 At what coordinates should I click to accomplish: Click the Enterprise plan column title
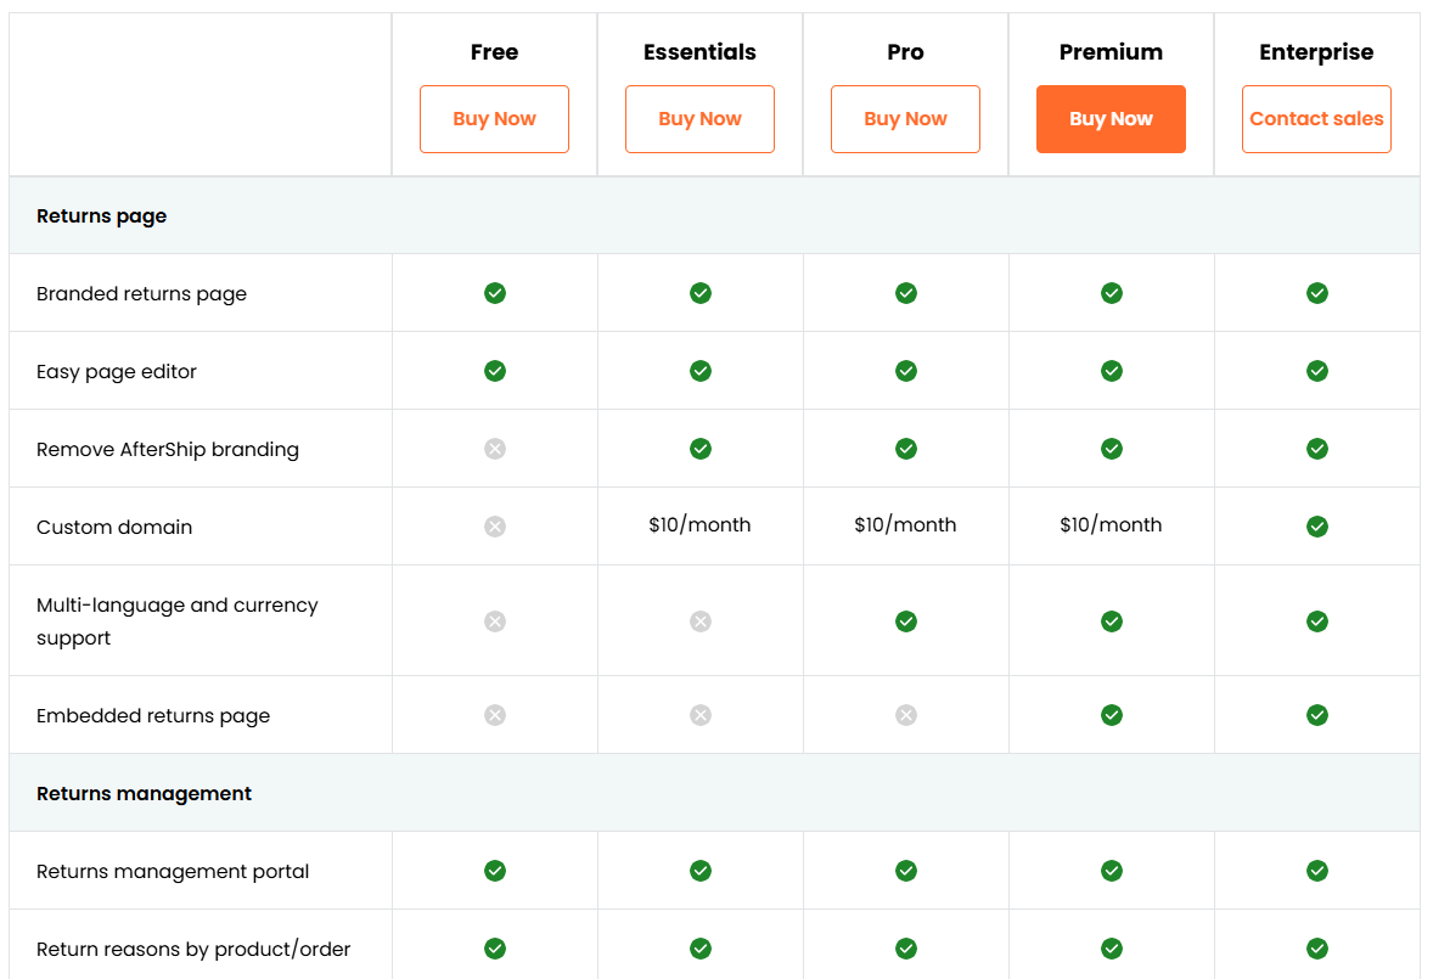[1316, 53]
